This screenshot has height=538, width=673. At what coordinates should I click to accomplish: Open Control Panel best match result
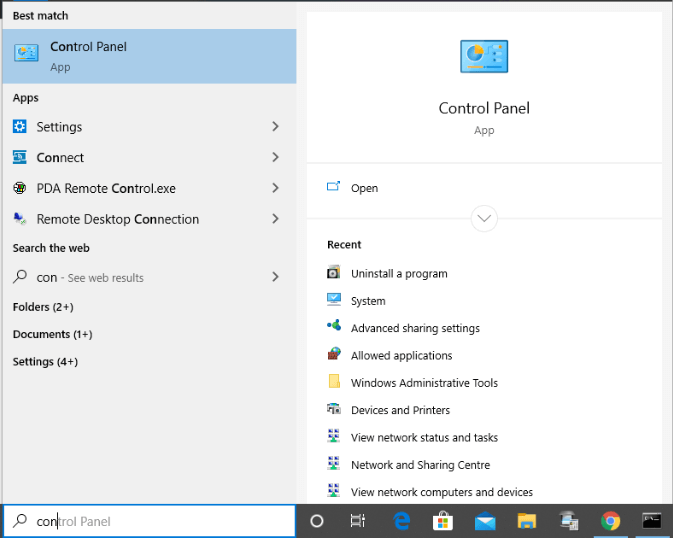(x=149, y=56)
